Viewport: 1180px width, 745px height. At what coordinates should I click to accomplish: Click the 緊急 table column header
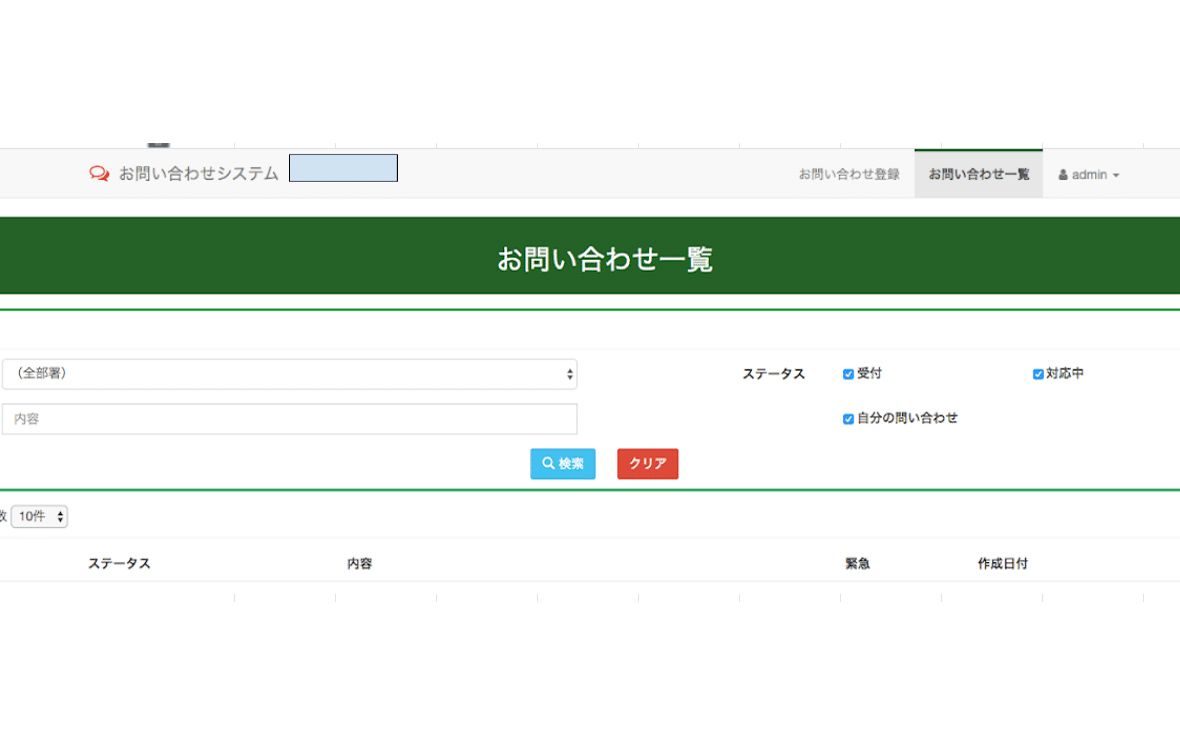click(x=857, y=564)
